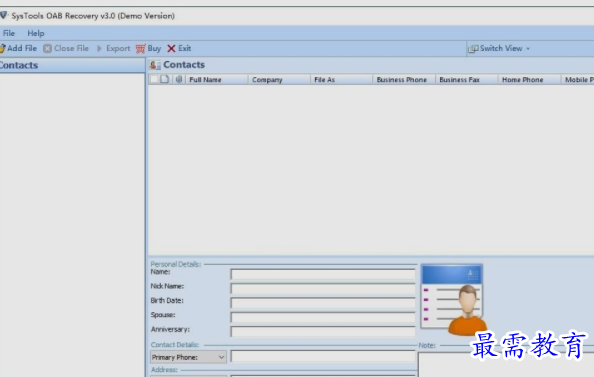Sort by the Business Fax column

pyautogui.click(x=466, y=80)
